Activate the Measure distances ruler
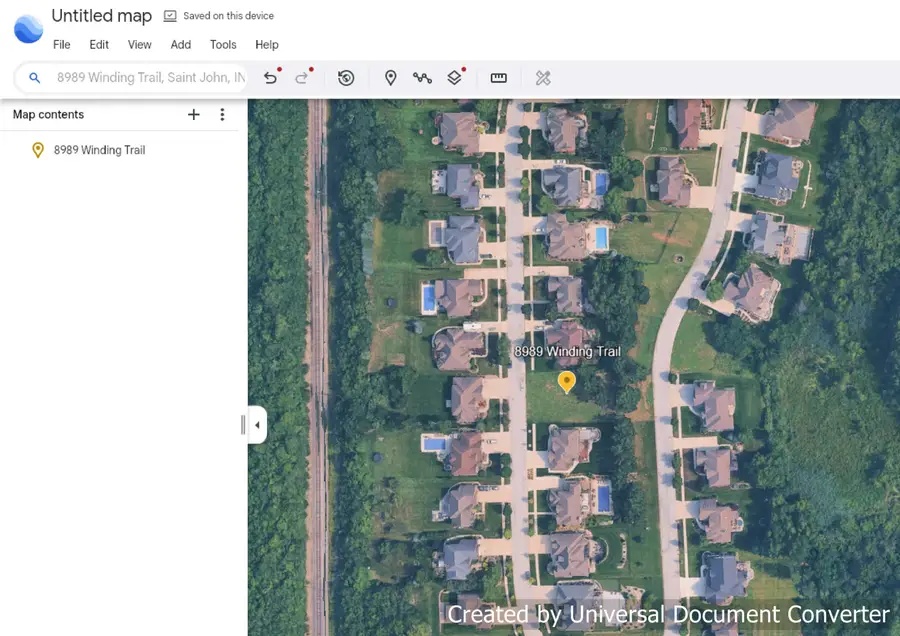 point(498,77)
